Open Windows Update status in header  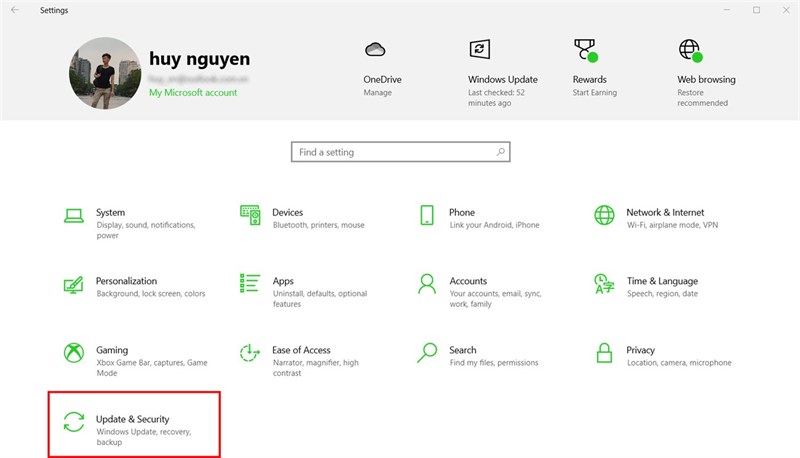point(502,79)
